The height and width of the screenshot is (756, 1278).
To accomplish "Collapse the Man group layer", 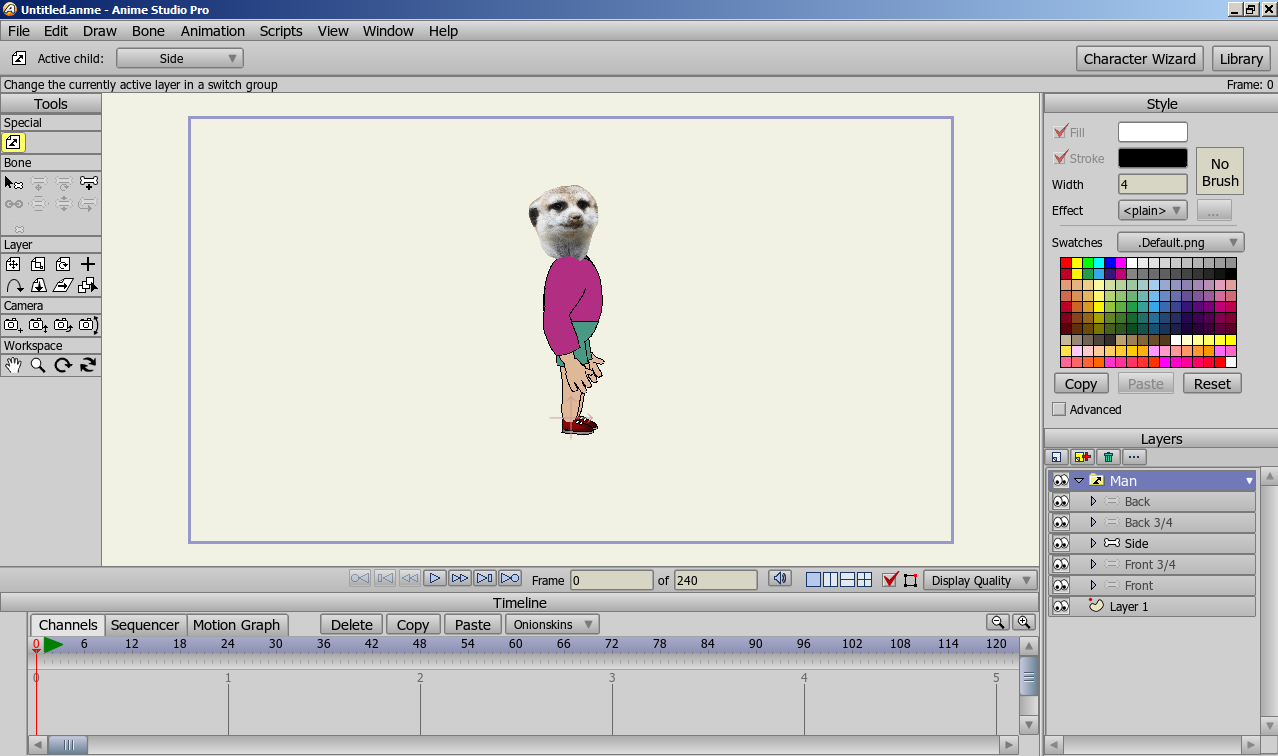I will tap(1079, 481).
